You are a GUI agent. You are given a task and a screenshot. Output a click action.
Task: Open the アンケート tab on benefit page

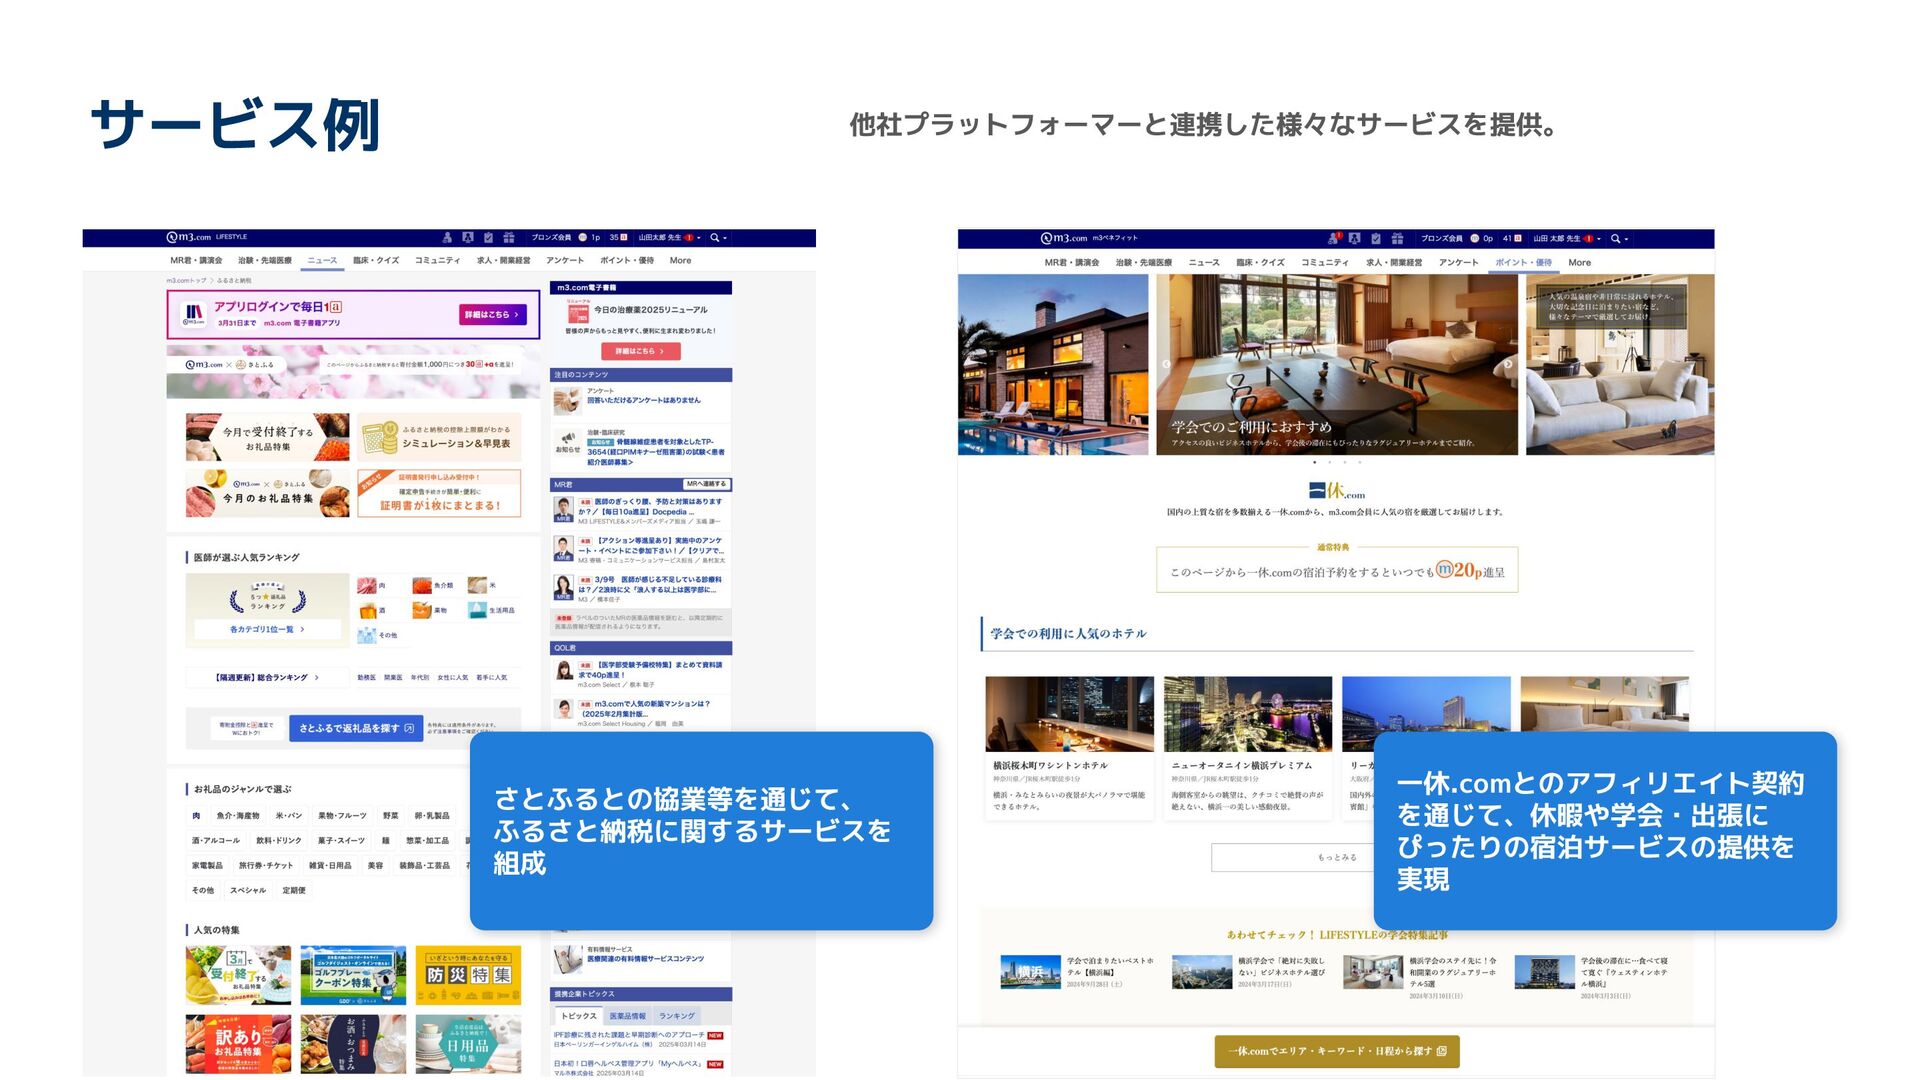(x=1458, y=262)
